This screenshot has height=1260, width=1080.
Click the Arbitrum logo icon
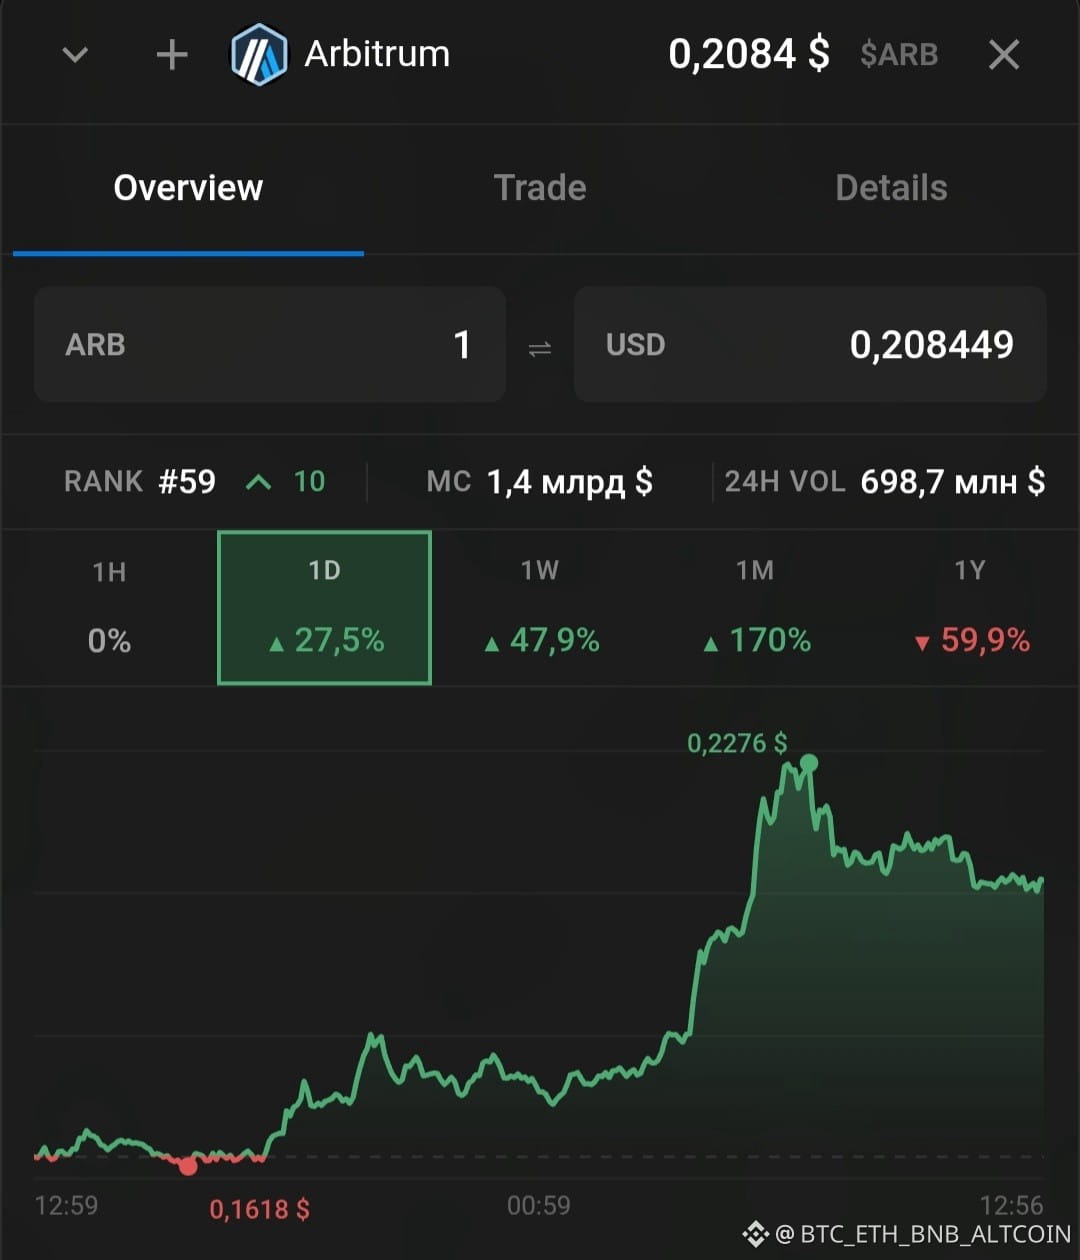pos(259,54)
